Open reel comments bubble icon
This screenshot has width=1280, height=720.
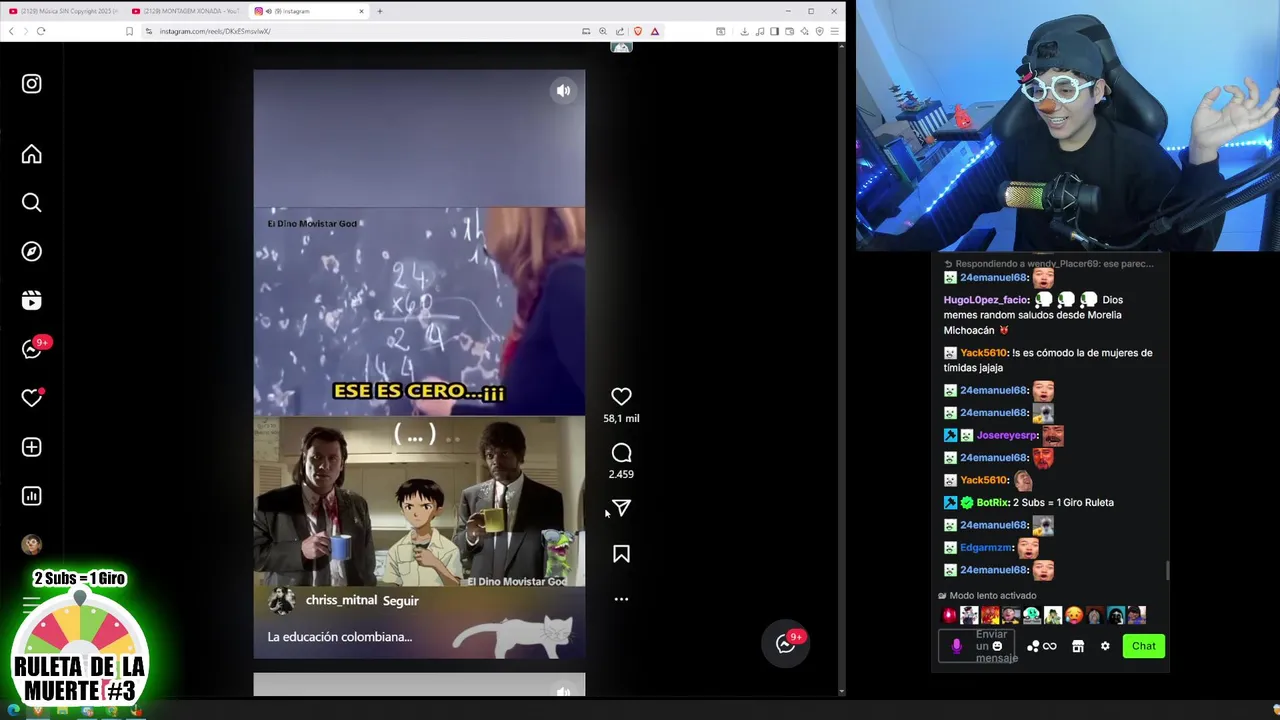[621, 453]
